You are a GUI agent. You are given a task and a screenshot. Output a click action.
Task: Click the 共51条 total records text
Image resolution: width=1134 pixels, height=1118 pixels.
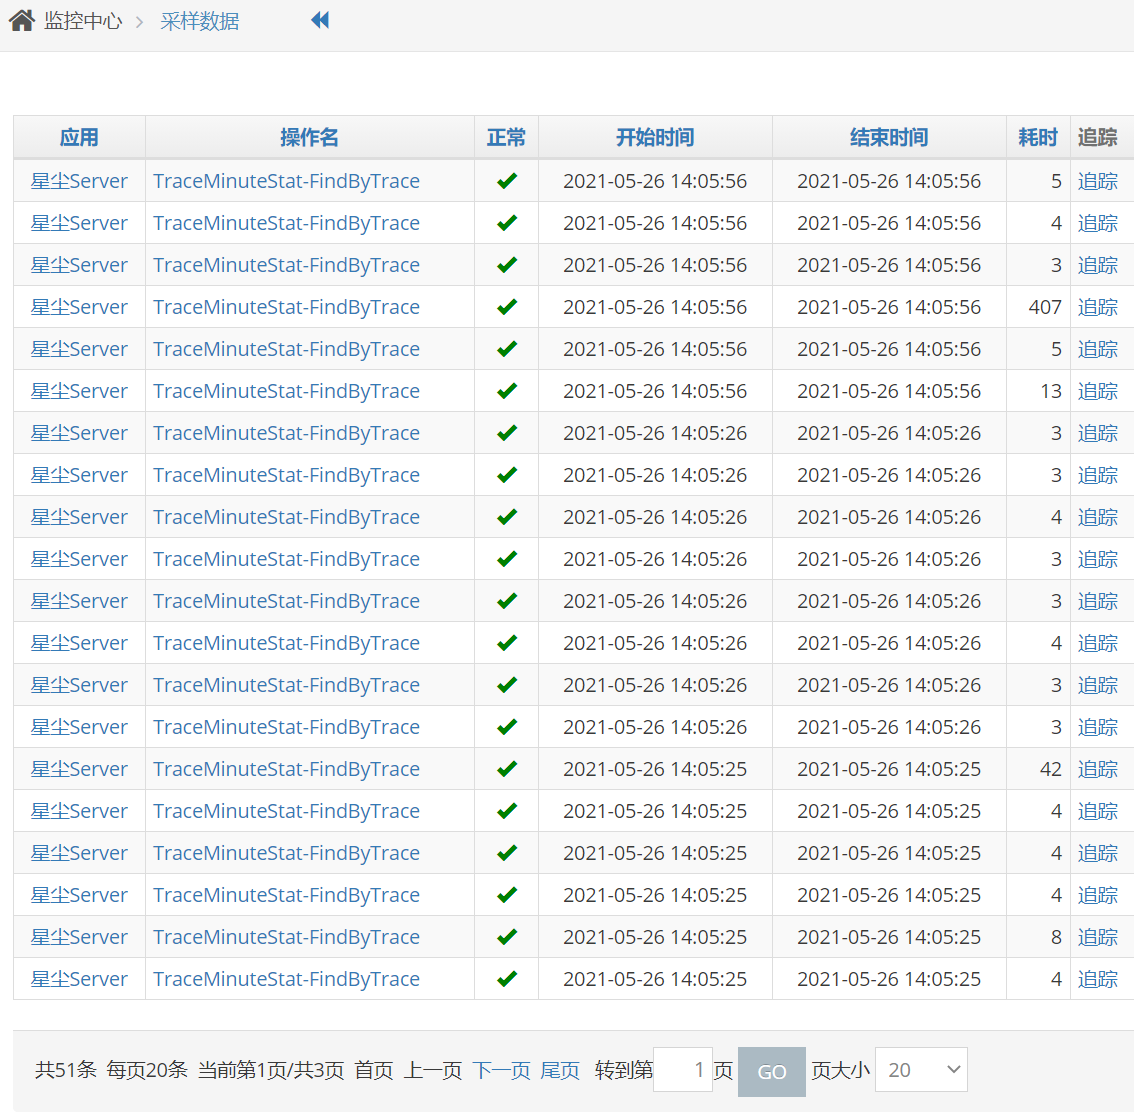(x=66, y=1070)
